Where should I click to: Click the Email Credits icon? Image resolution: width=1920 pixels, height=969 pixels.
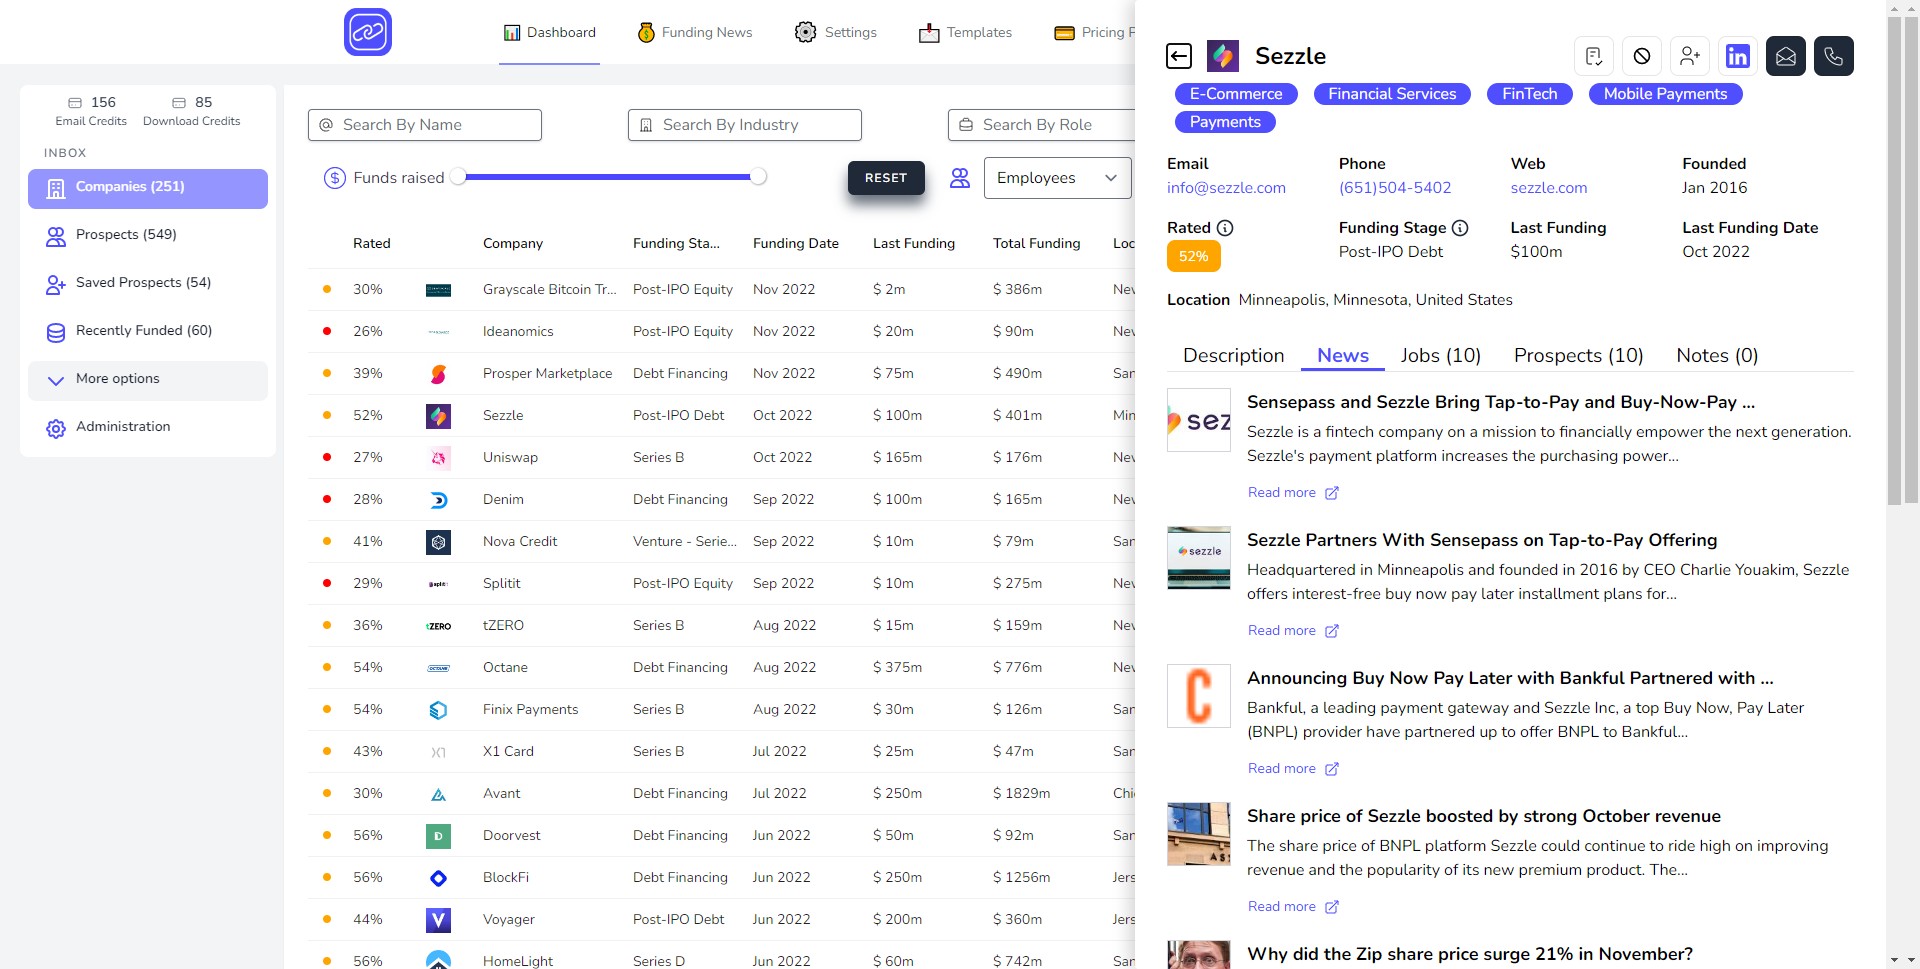75,103
